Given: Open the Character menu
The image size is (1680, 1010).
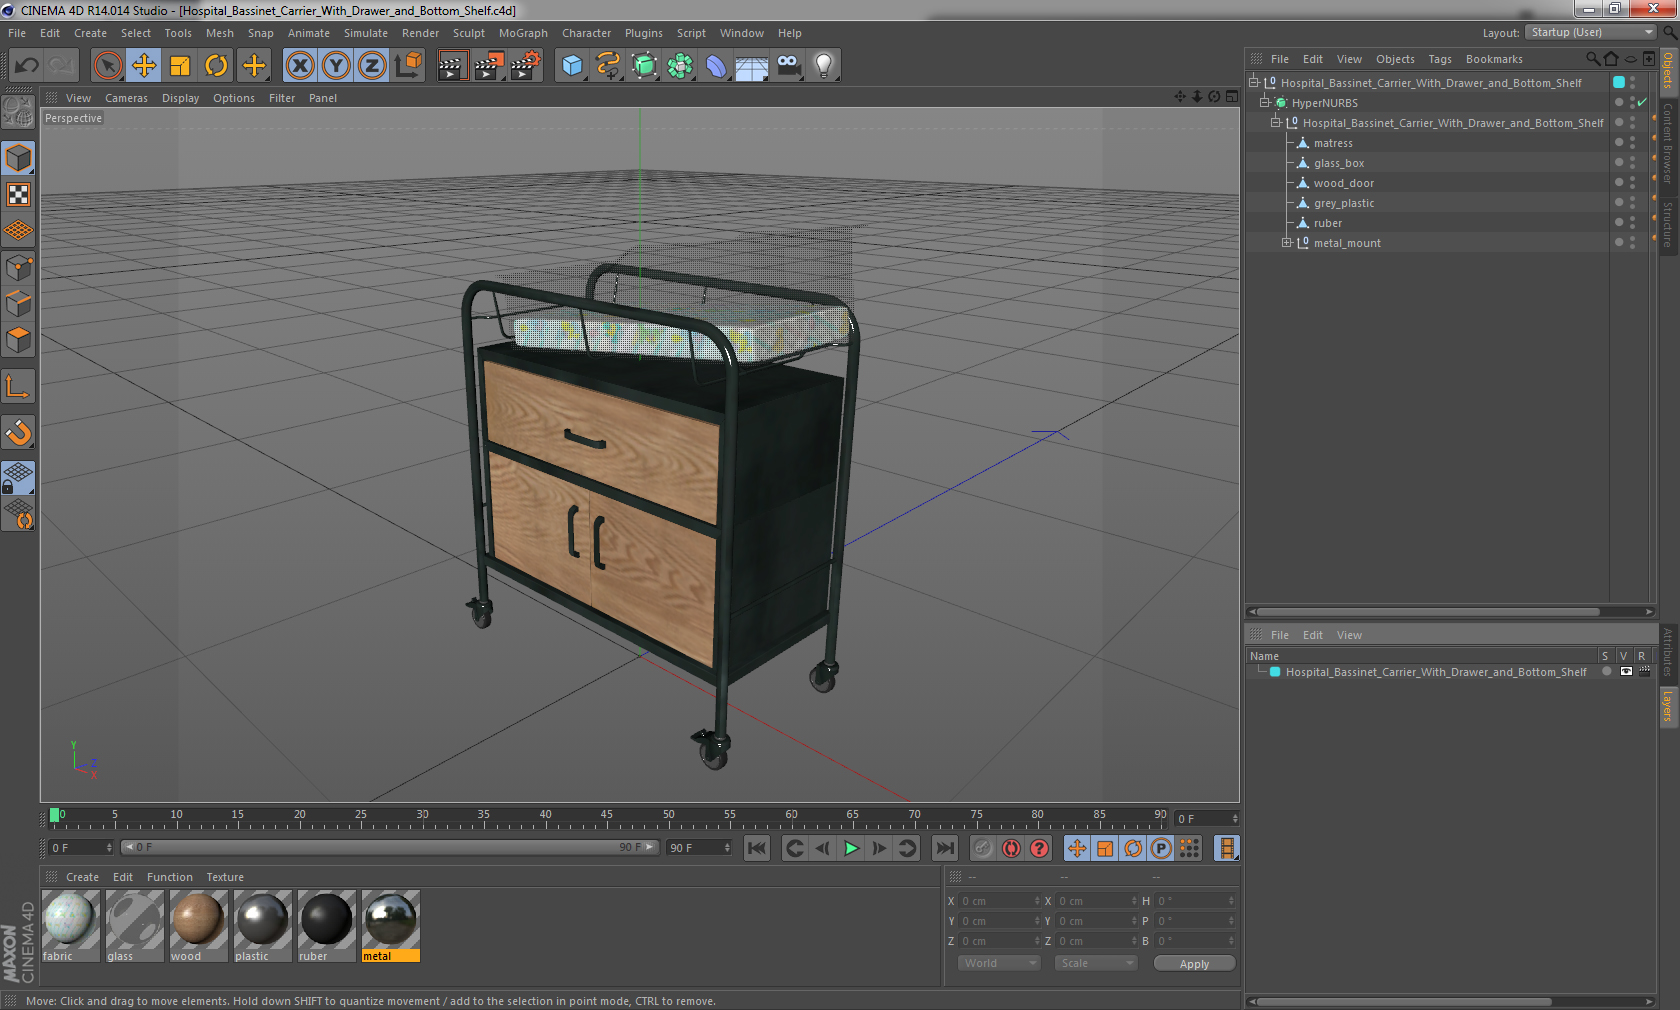Looking at the screenshot, I should (586, 33).
